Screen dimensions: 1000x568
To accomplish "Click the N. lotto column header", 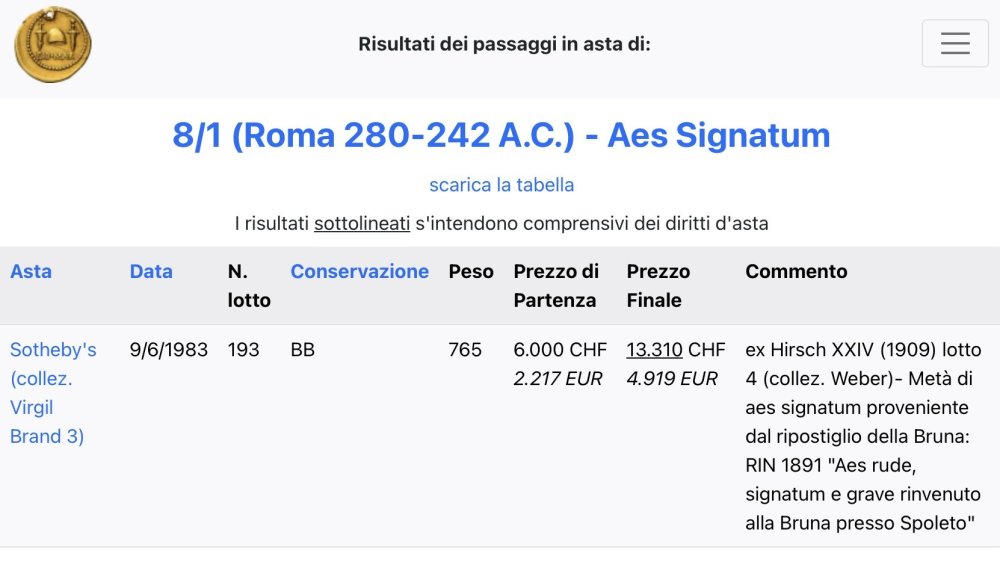I will click(249, 285).
